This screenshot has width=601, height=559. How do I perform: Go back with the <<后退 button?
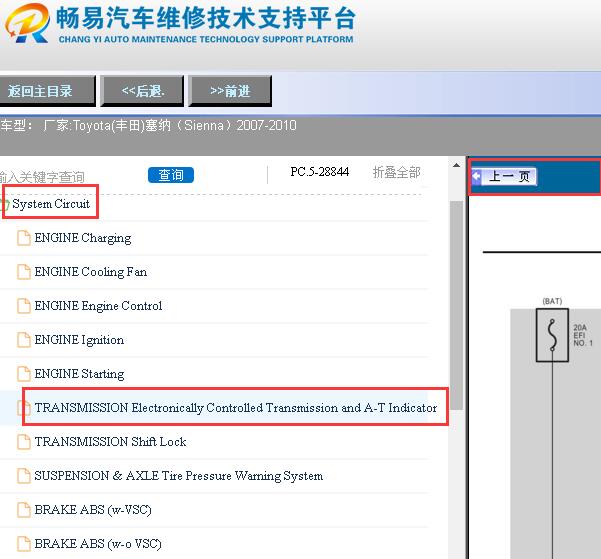(x=142, y=91)
